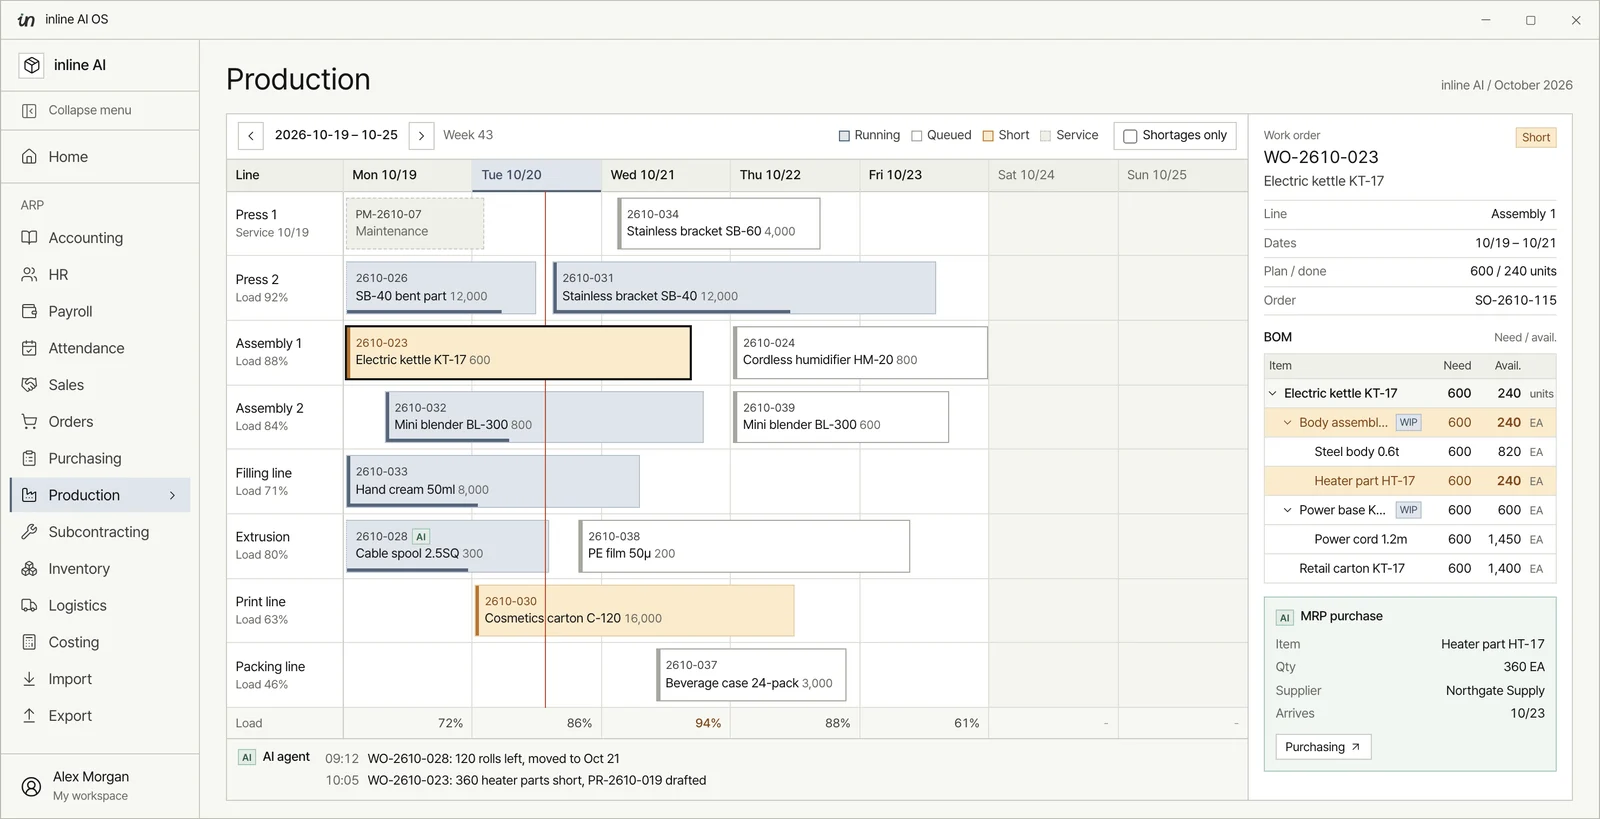Click the Logistics truck icon
1600x819 pixels.
(29, 606)
